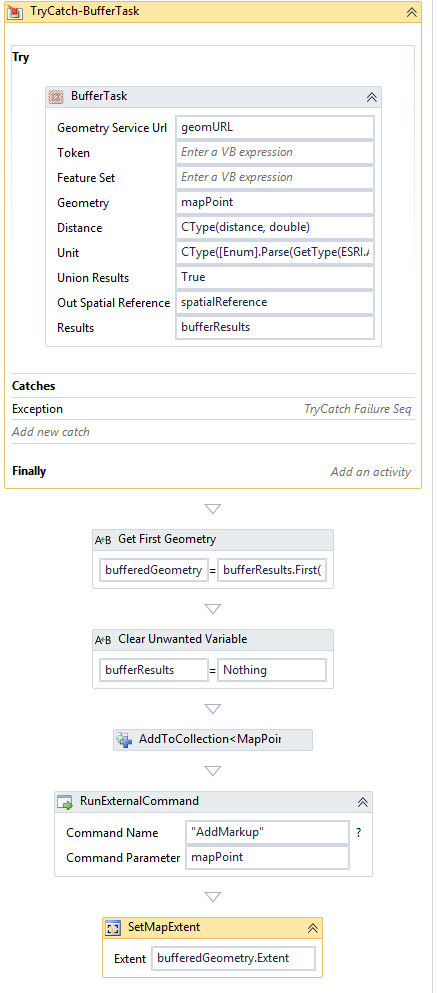Screen dimensions: 438x993
Task: Click the AddToCollection activity icon
Action: pos(124,739)
